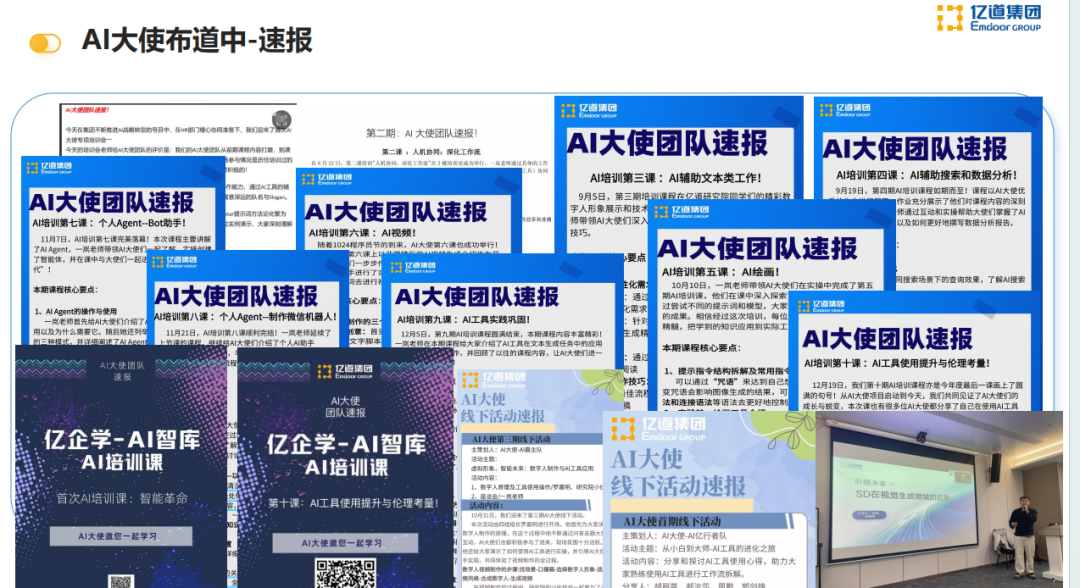Click the "AI大使邀您一起学习" button on the 智能革命 poster

pos(121,536)
